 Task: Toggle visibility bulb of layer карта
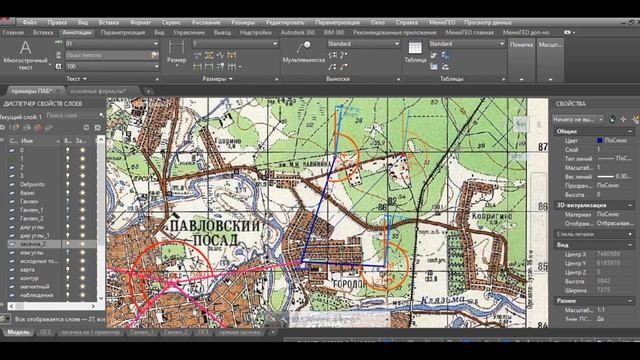(68, 269)
